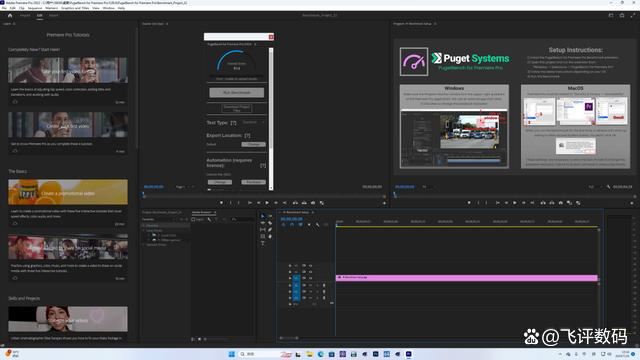This screenshot has height=360, width=640.
Task: Click the Run Benchmark button
Action: click(237, 93)
